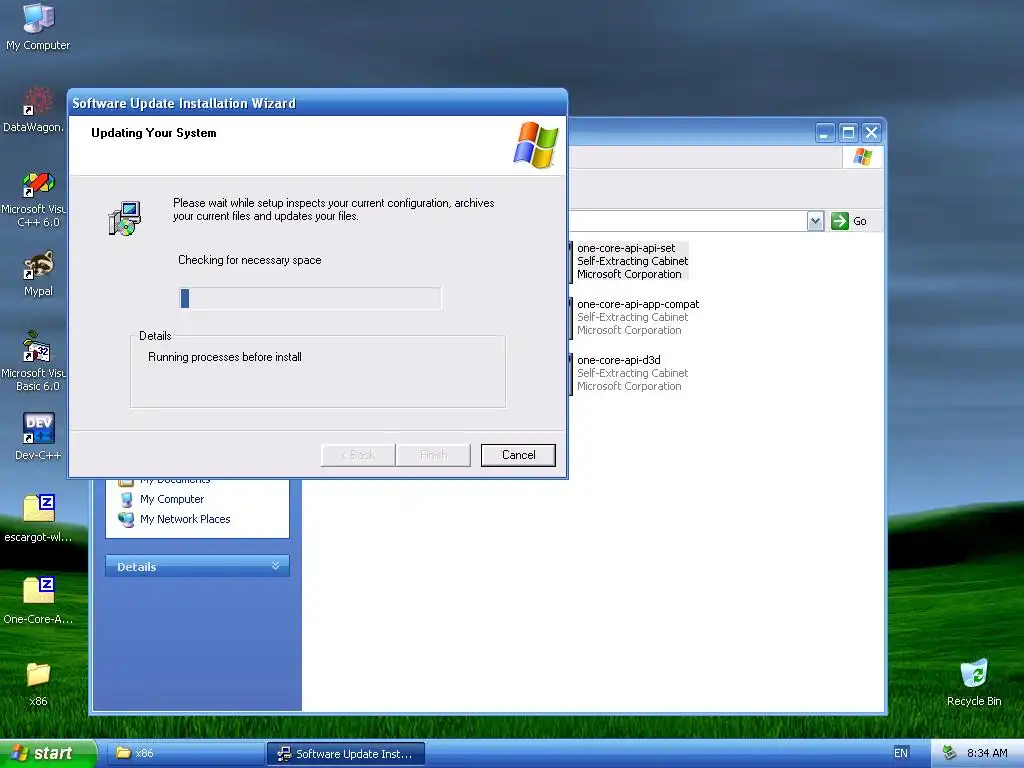Switch to Software Update Inst taskbar button
Screen dimensions: 1024x768
pos(346,754)
